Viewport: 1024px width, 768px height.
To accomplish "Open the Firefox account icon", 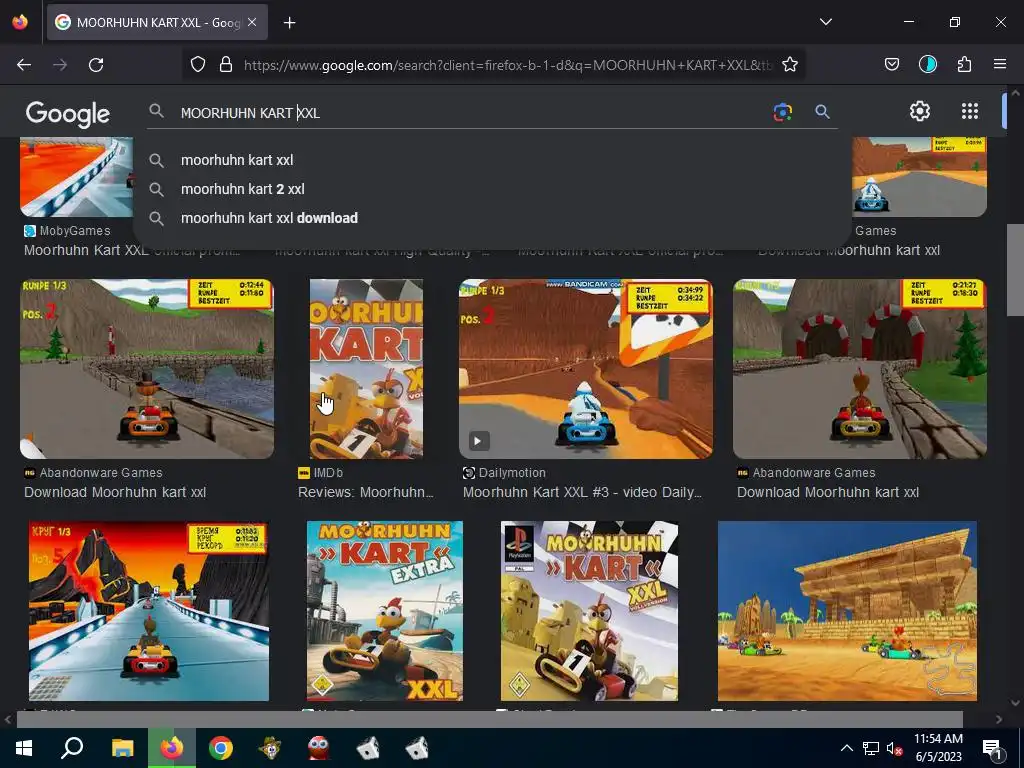I will coord(927,65).
